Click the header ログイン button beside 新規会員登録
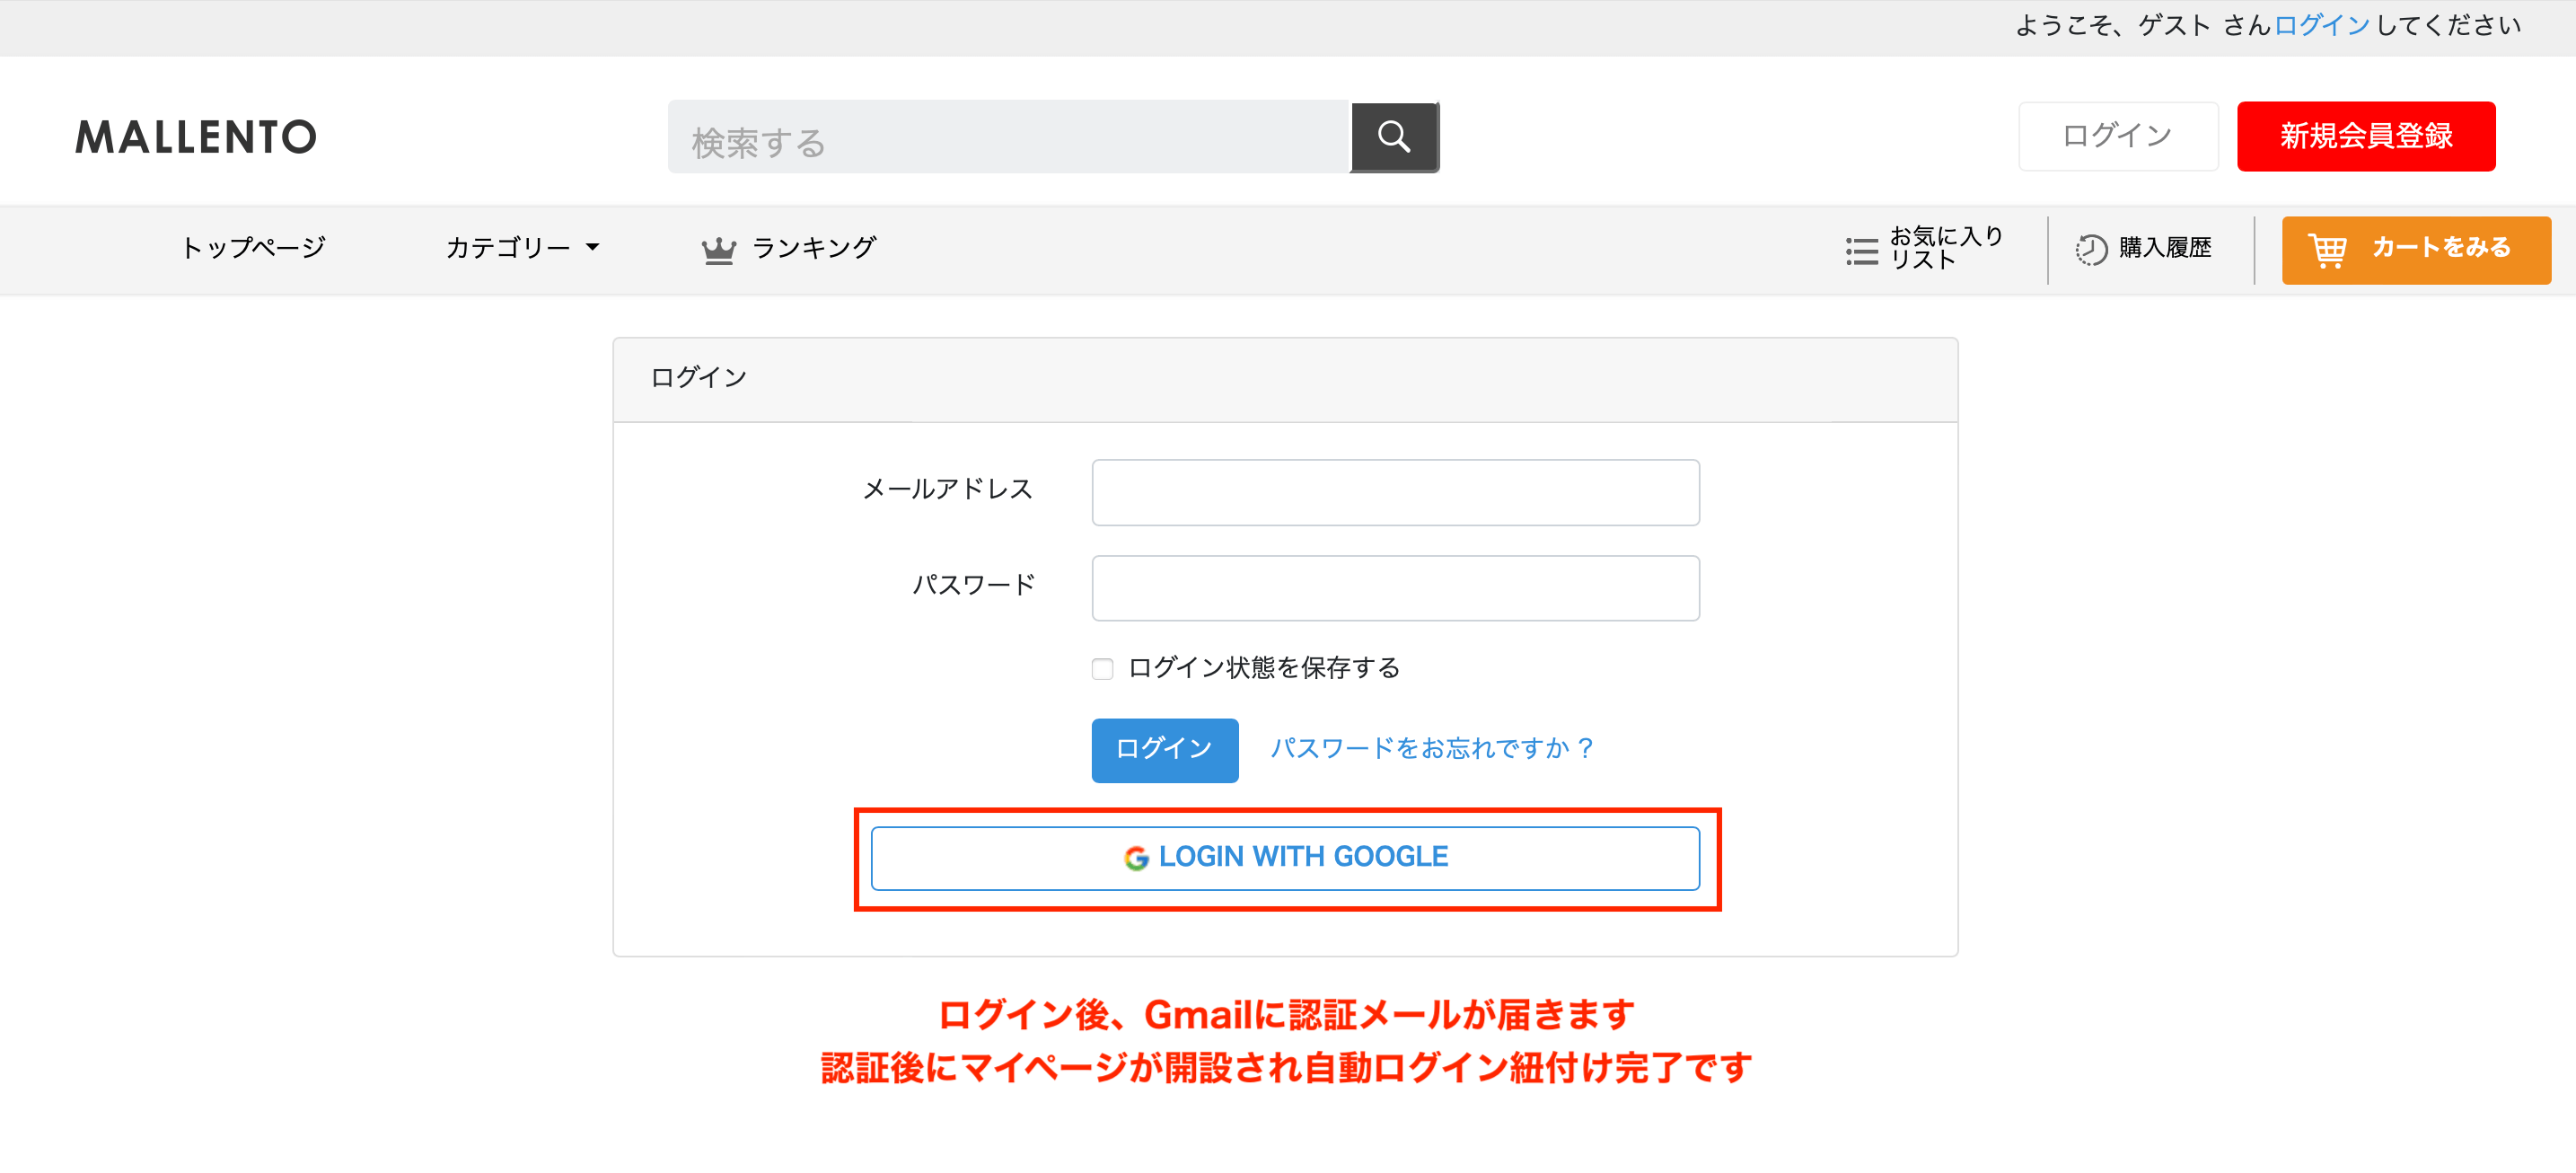The width and height of the screenshot is (2576, 1173). (2117, 136)
